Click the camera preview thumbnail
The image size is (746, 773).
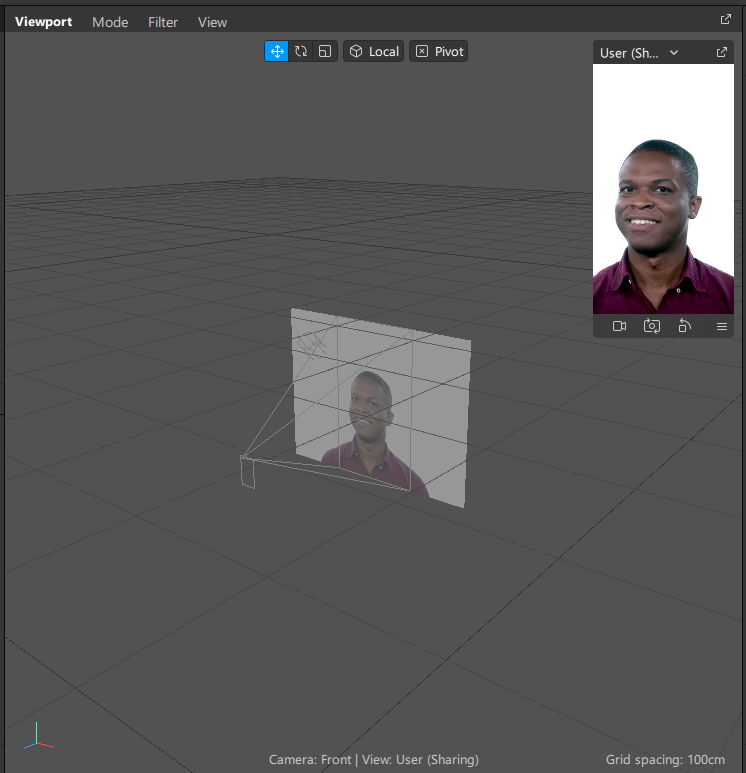[663, 189]
